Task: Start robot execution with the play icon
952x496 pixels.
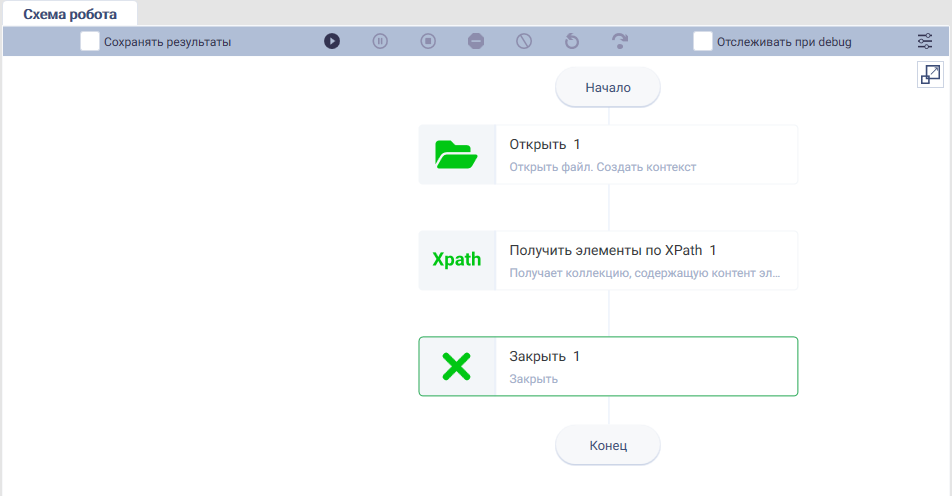Action: 332,41
